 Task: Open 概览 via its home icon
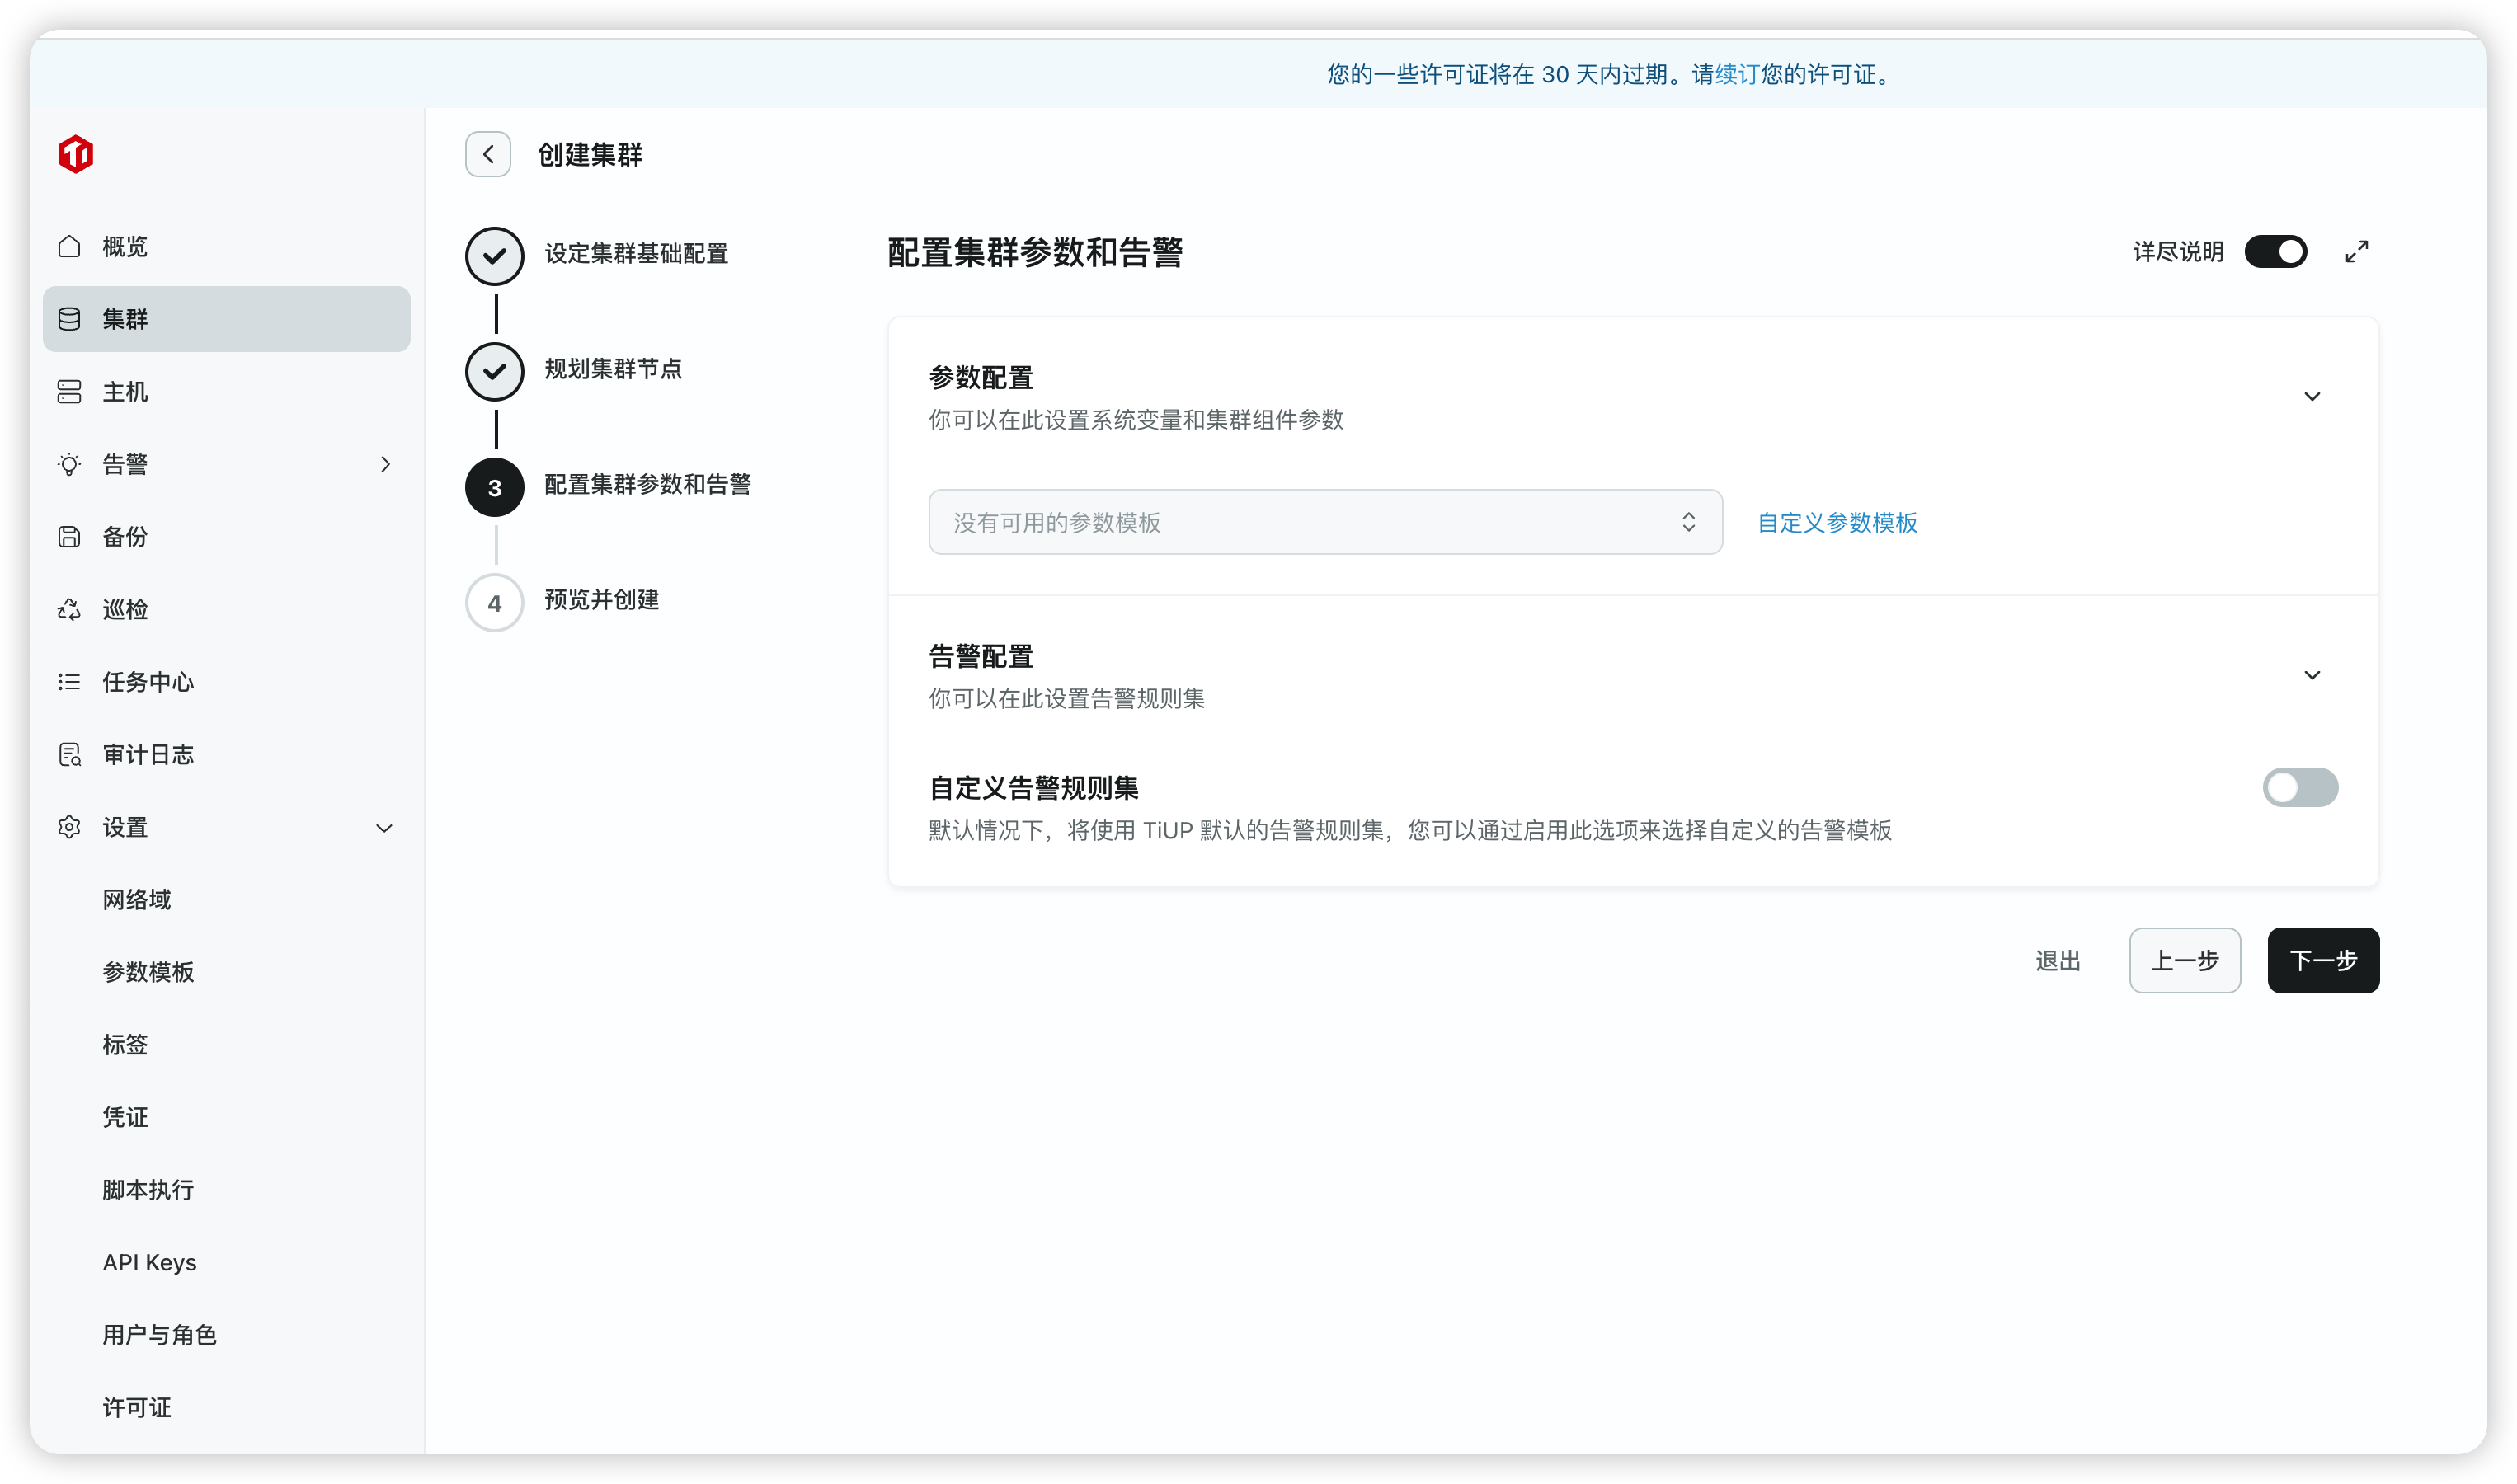coord(69,246)
